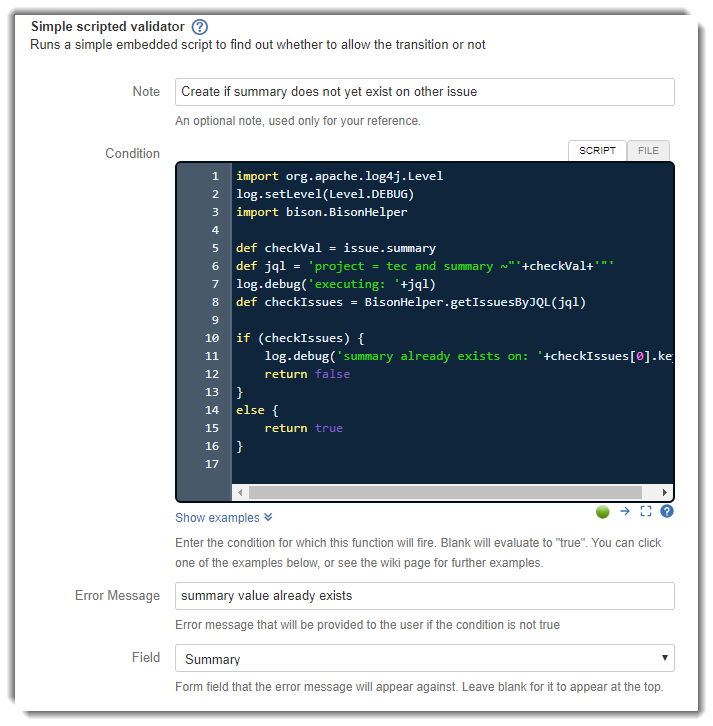
Task: Click the 'def jql =' code line
Action: pos(425,266)
